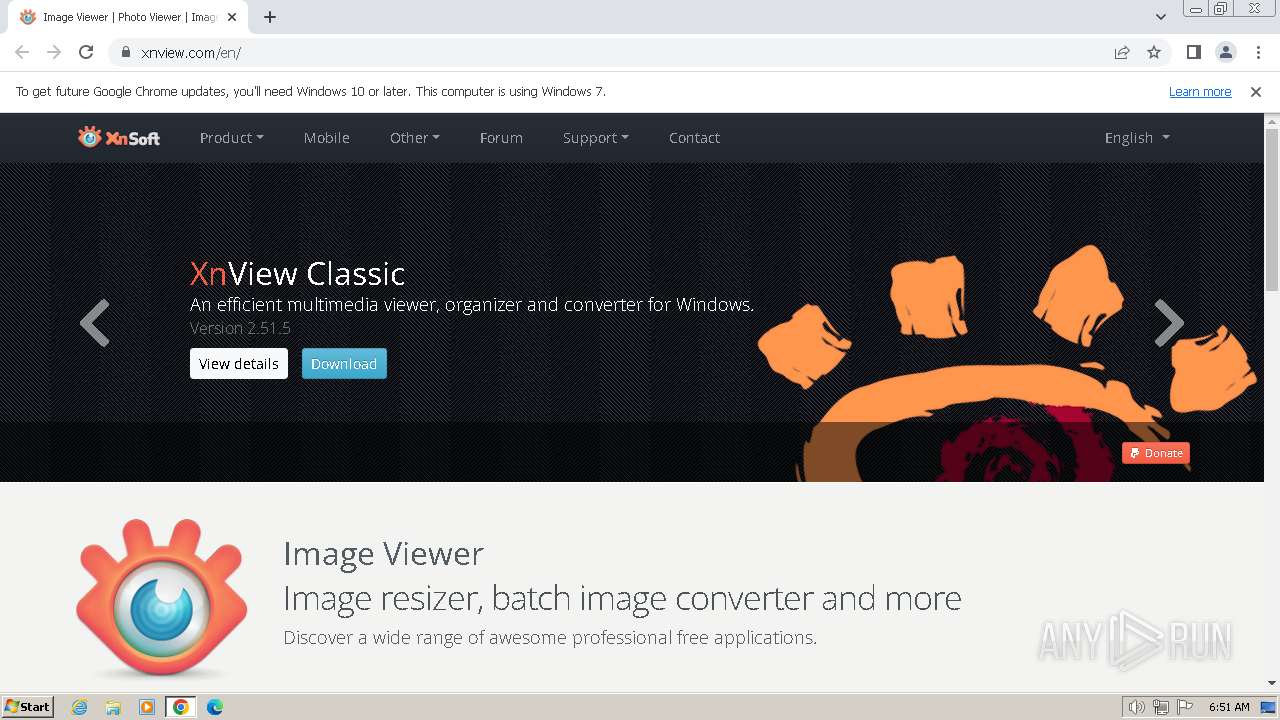View site info via padlock icon
Screen dimensions: 1280x720
[x=125, y=52]
